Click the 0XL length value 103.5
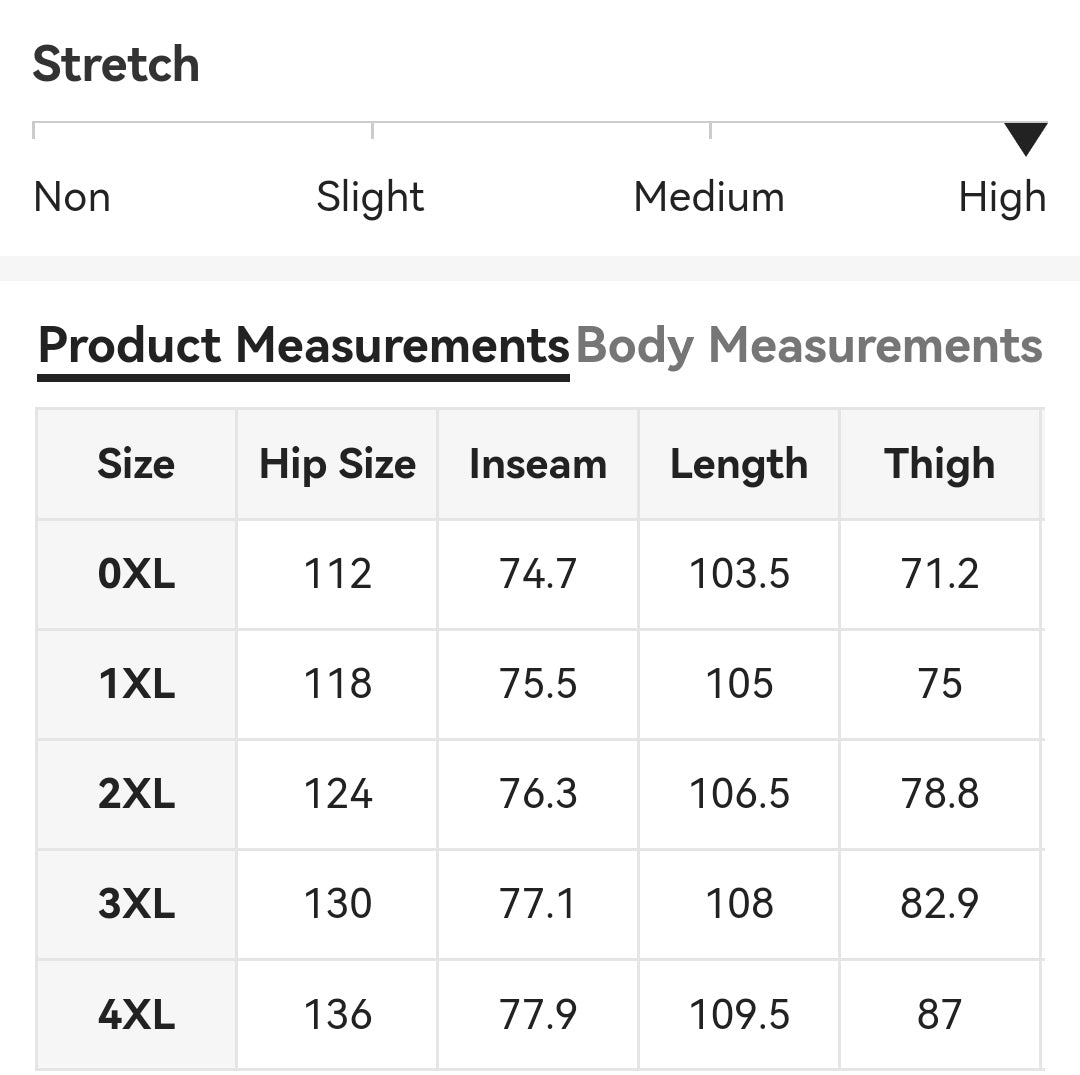The height and width of the screenshot is (1075, 1080). coord(739,574)
